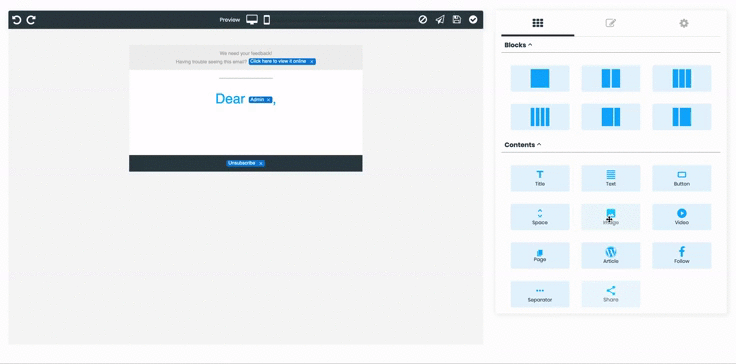Select the three columns block
The width and height of the screenshot is (736, 364).
682,78
